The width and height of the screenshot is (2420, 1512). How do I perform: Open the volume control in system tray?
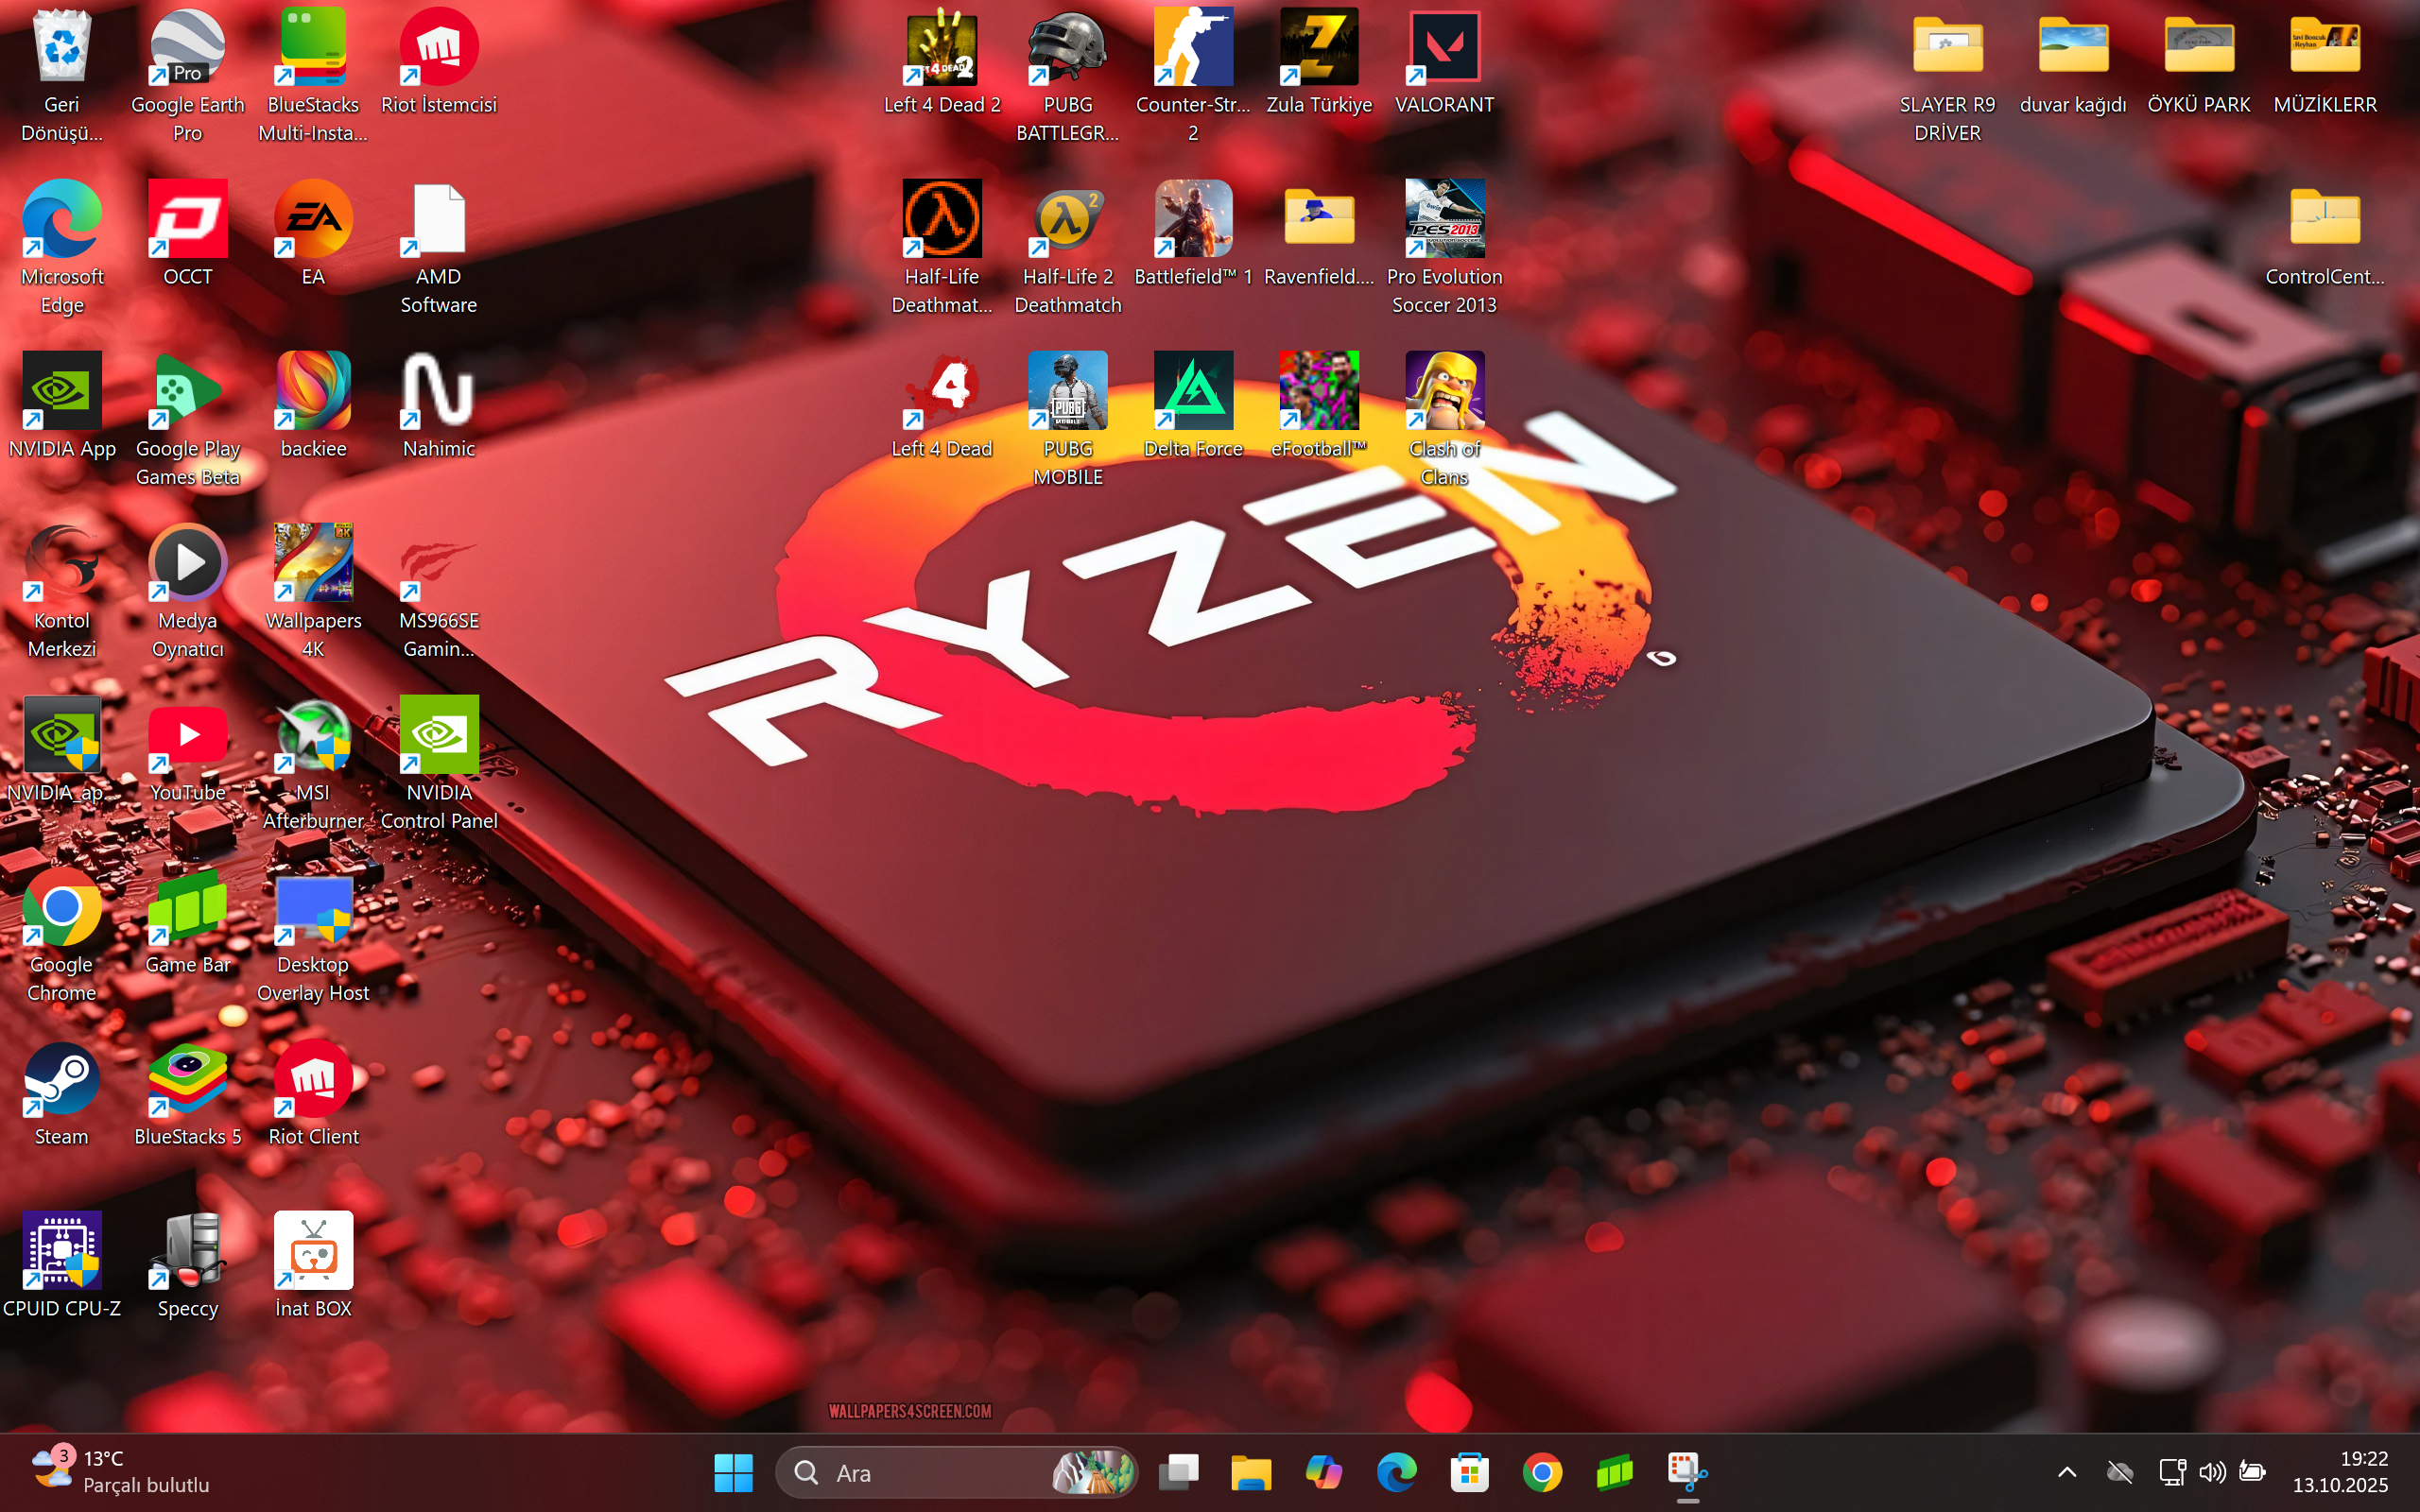point(2211,1472)
